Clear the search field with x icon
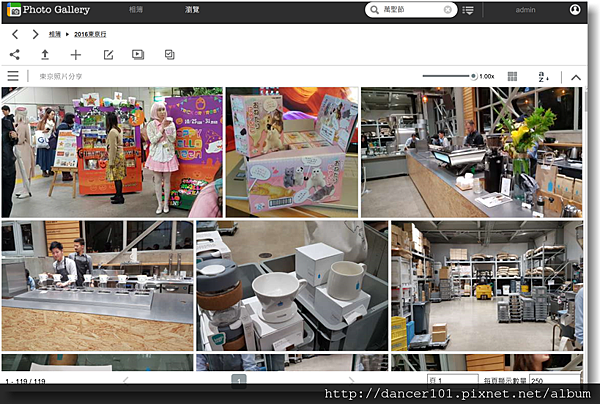The width and height of the screenshot is (600, 404). 447,10
